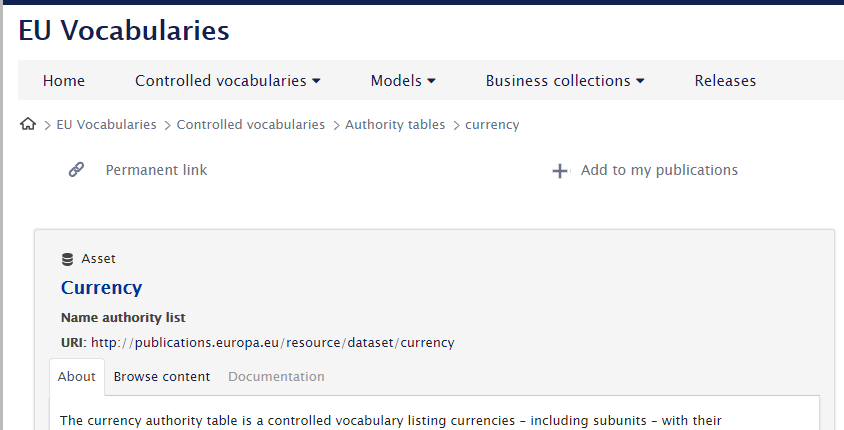Click the home icon in breadcrumb

(28, 125)
